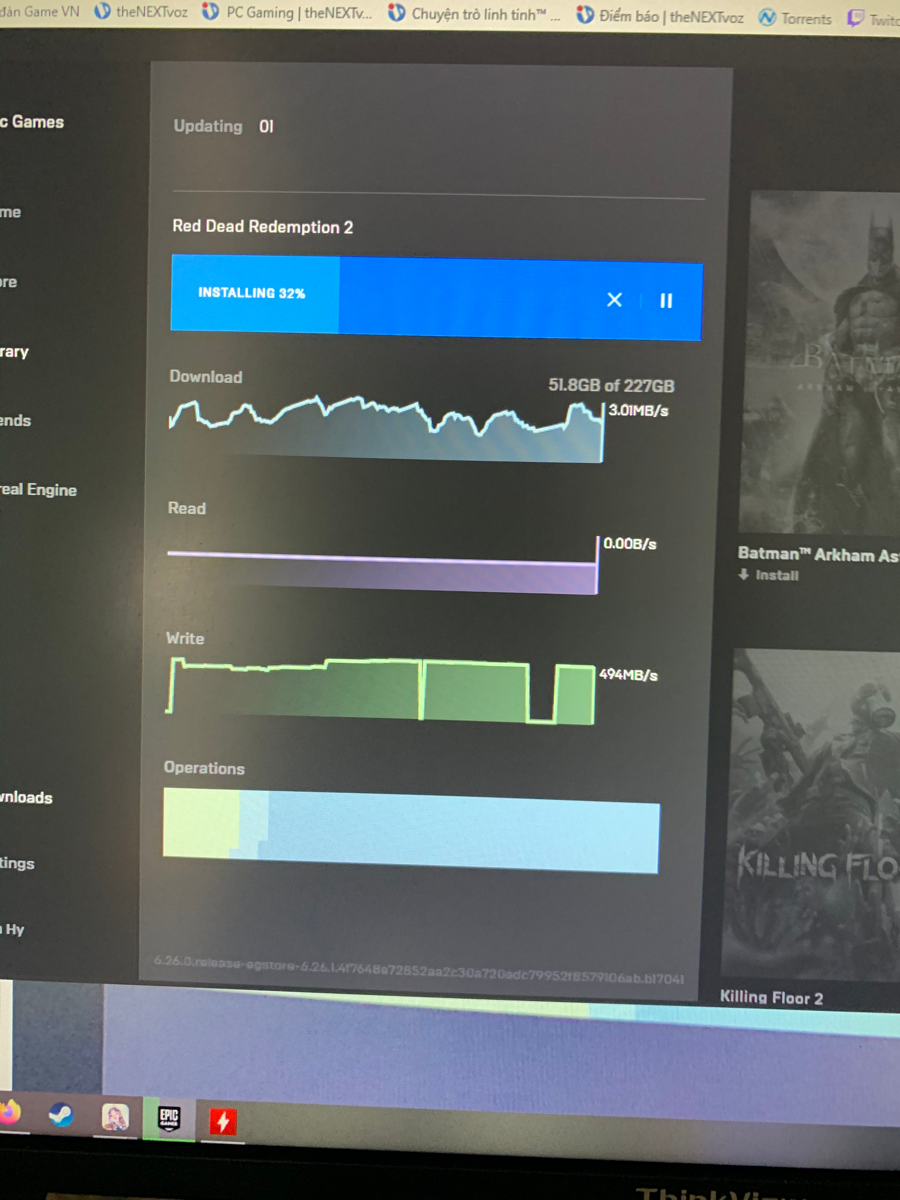Click the Installing 32% progress bar
The image size is (900, 1200).
[437, 297]
